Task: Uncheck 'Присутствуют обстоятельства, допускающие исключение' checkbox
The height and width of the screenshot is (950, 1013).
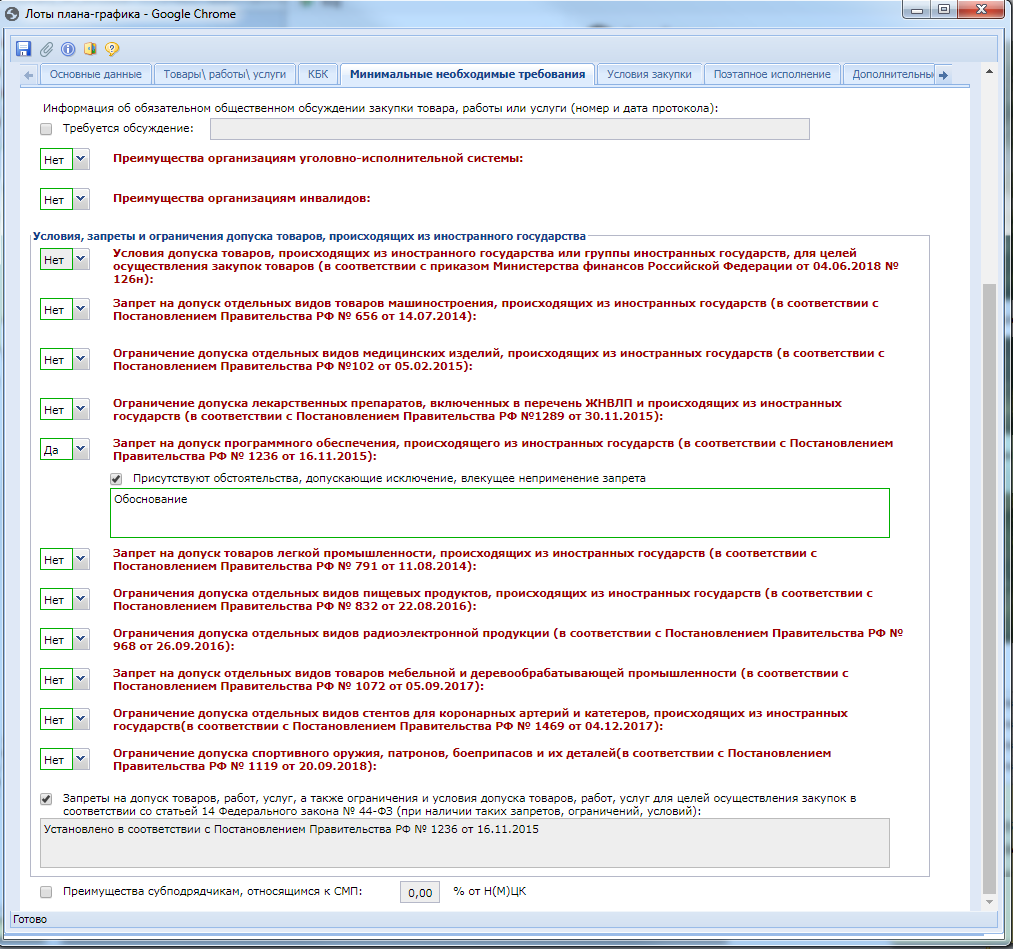Action: [x=116, y=479]
